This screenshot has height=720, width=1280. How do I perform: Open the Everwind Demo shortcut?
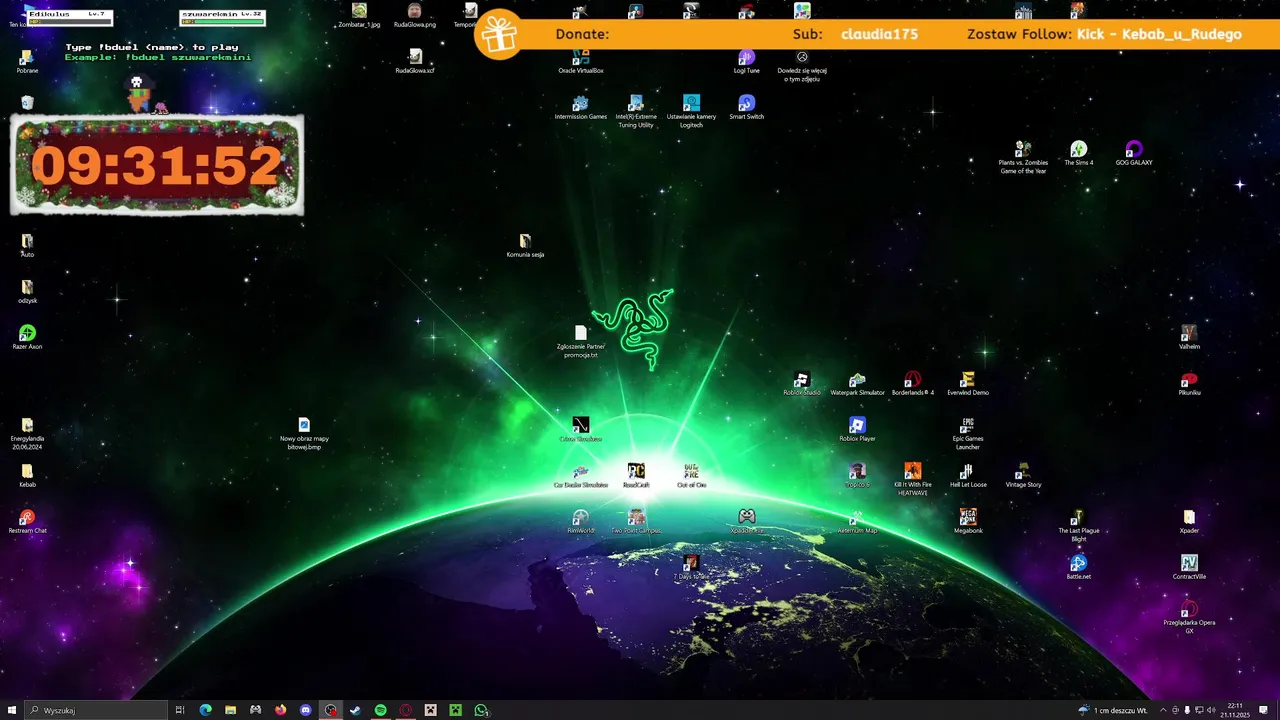(967, 383)
